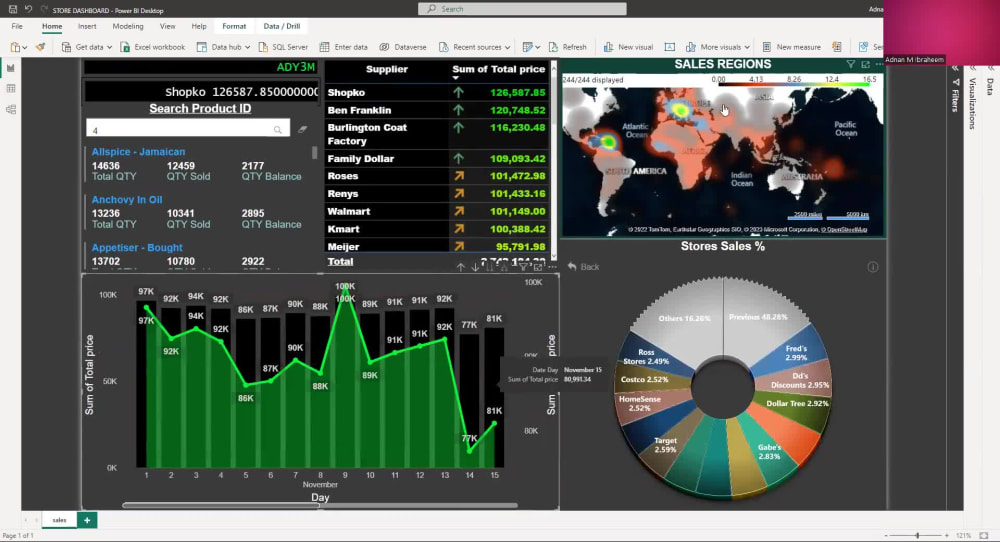This screenshot has width=1000, height=542.
Task: Expand the Data hub dropdown
Action: (247, 48)
